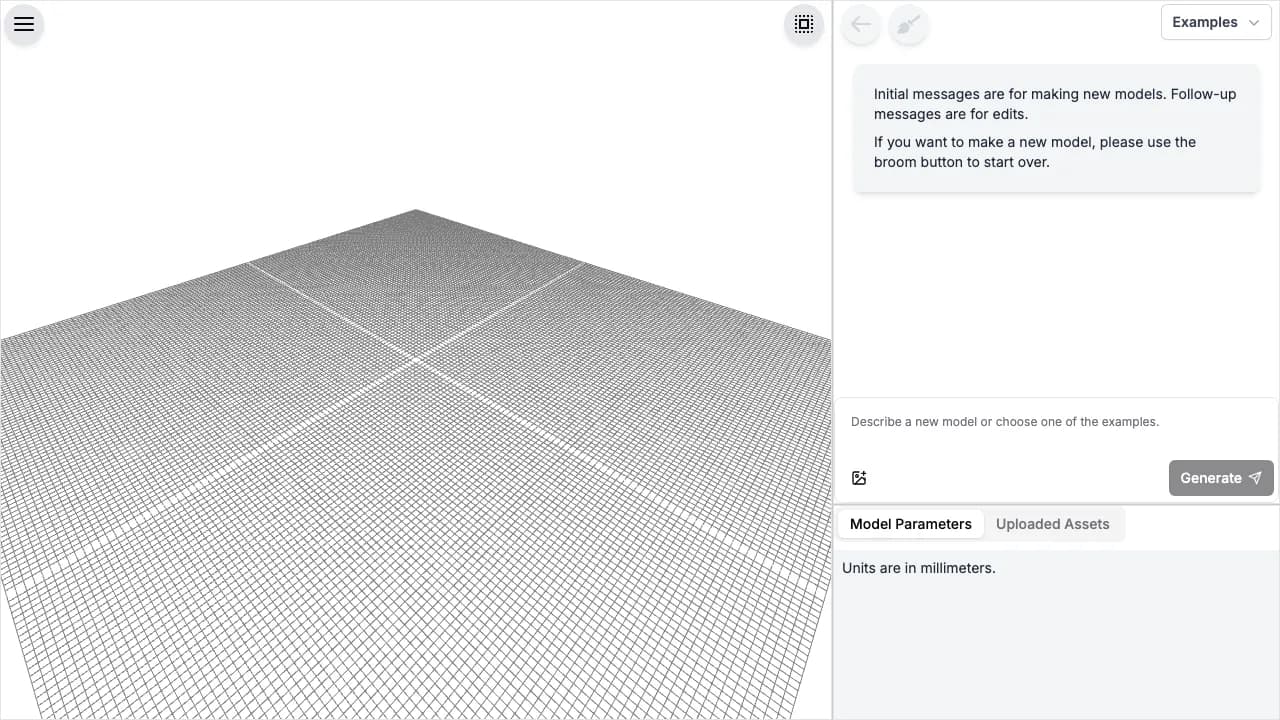Select the Model Parameters tab

[x=910, y=523]
